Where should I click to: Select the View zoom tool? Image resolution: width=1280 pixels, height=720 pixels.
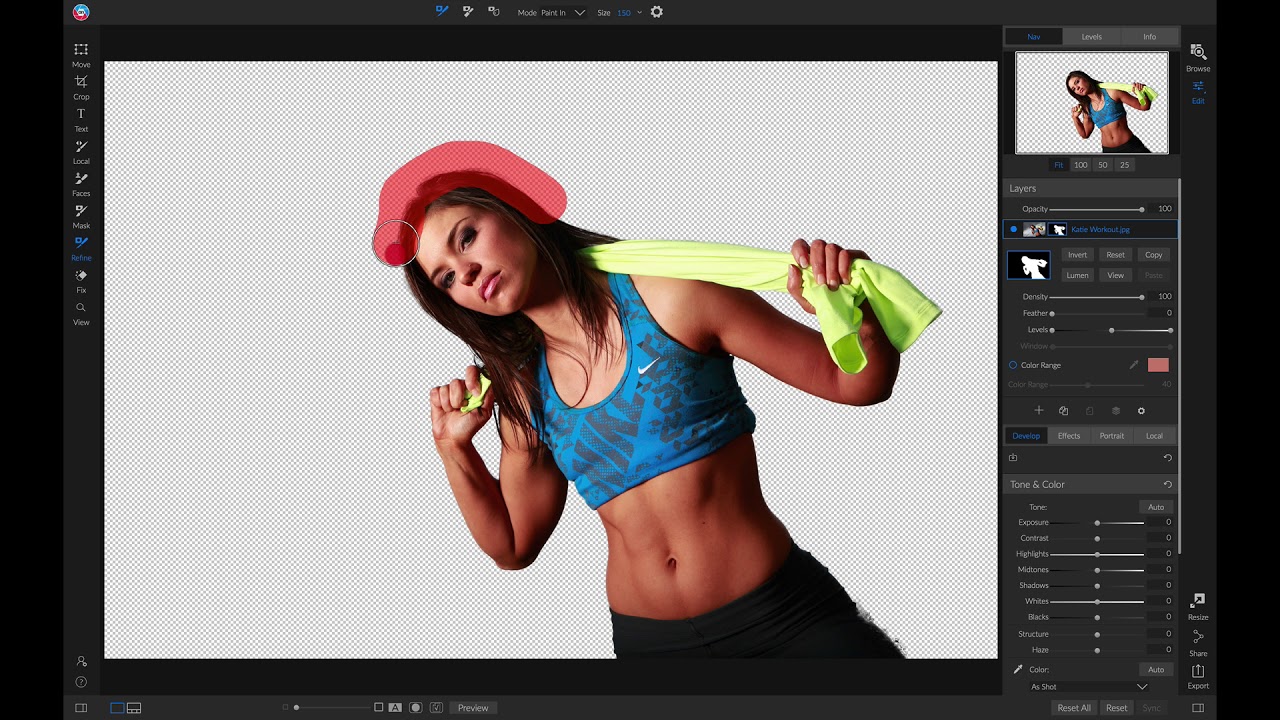(x=81, y=312)
